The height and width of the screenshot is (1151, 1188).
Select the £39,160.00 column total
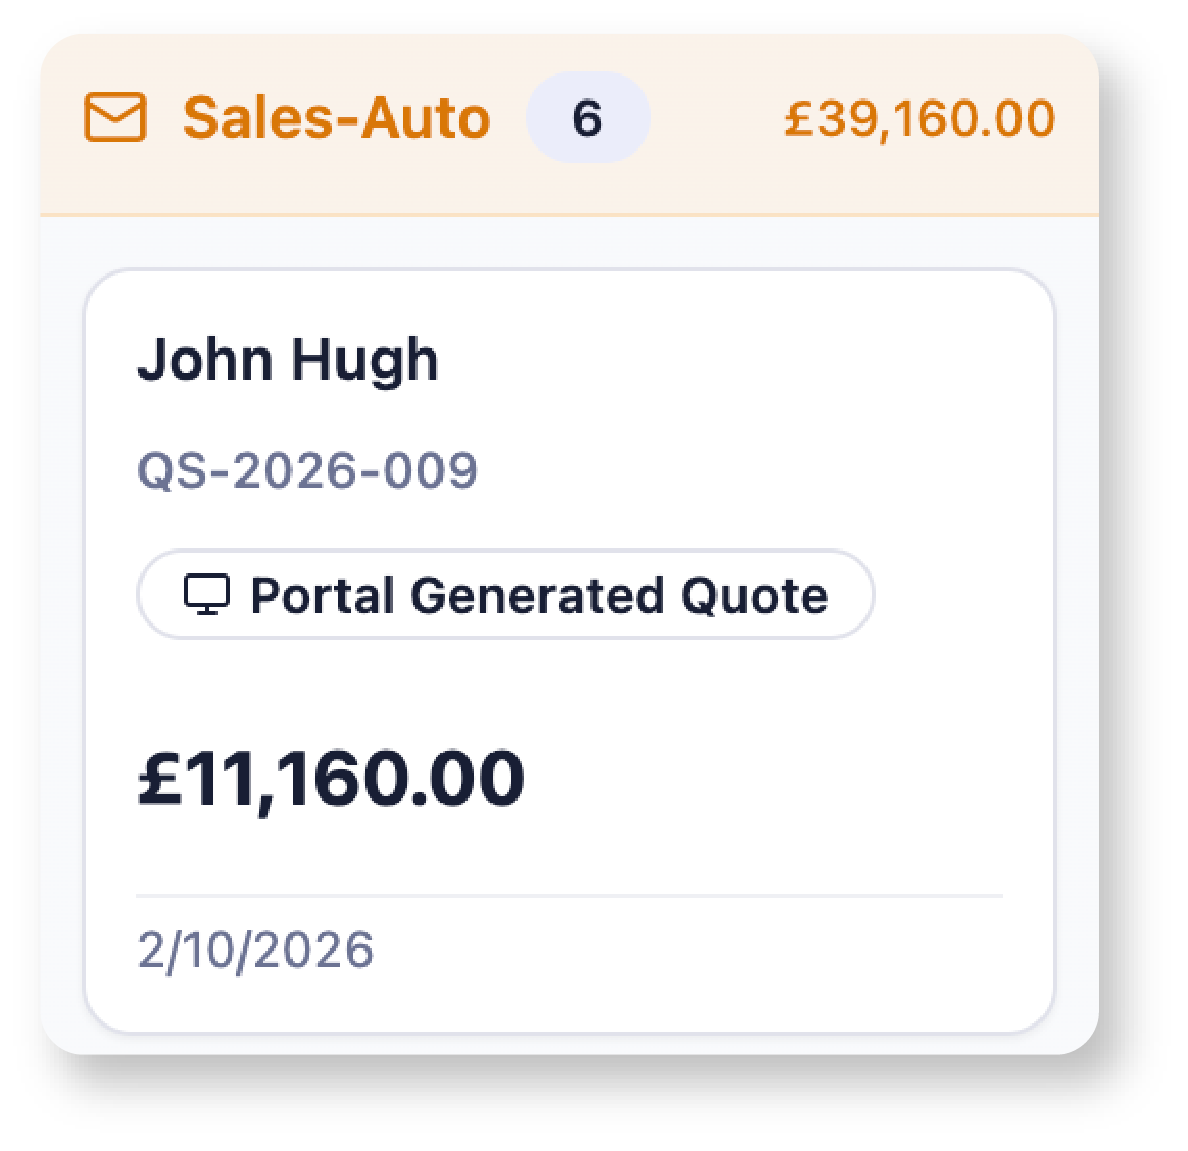(x=919, y=118)
